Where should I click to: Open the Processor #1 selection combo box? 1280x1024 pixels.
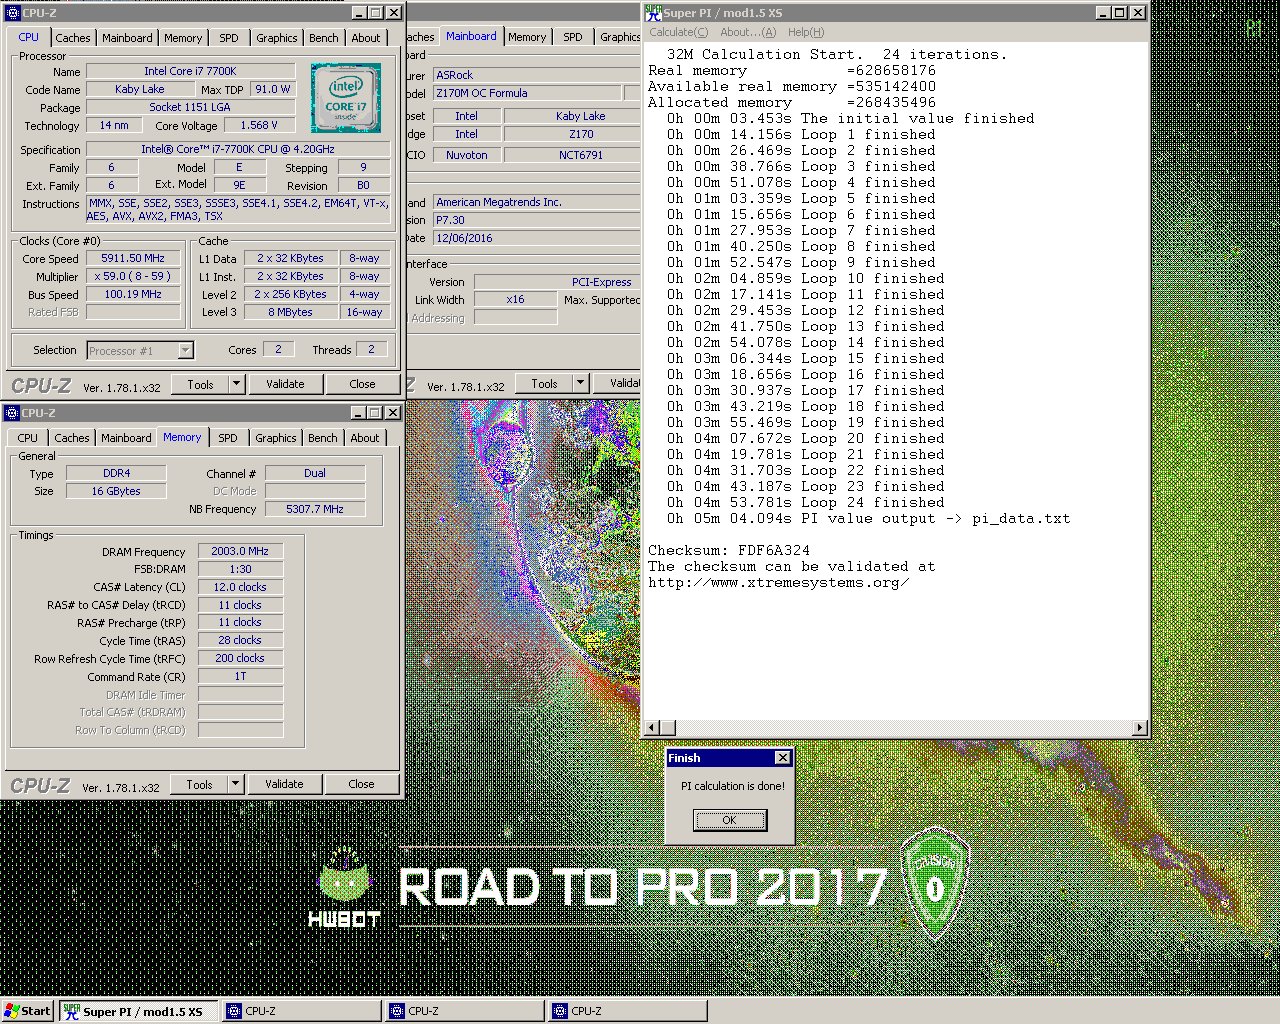tap(140, 350)
